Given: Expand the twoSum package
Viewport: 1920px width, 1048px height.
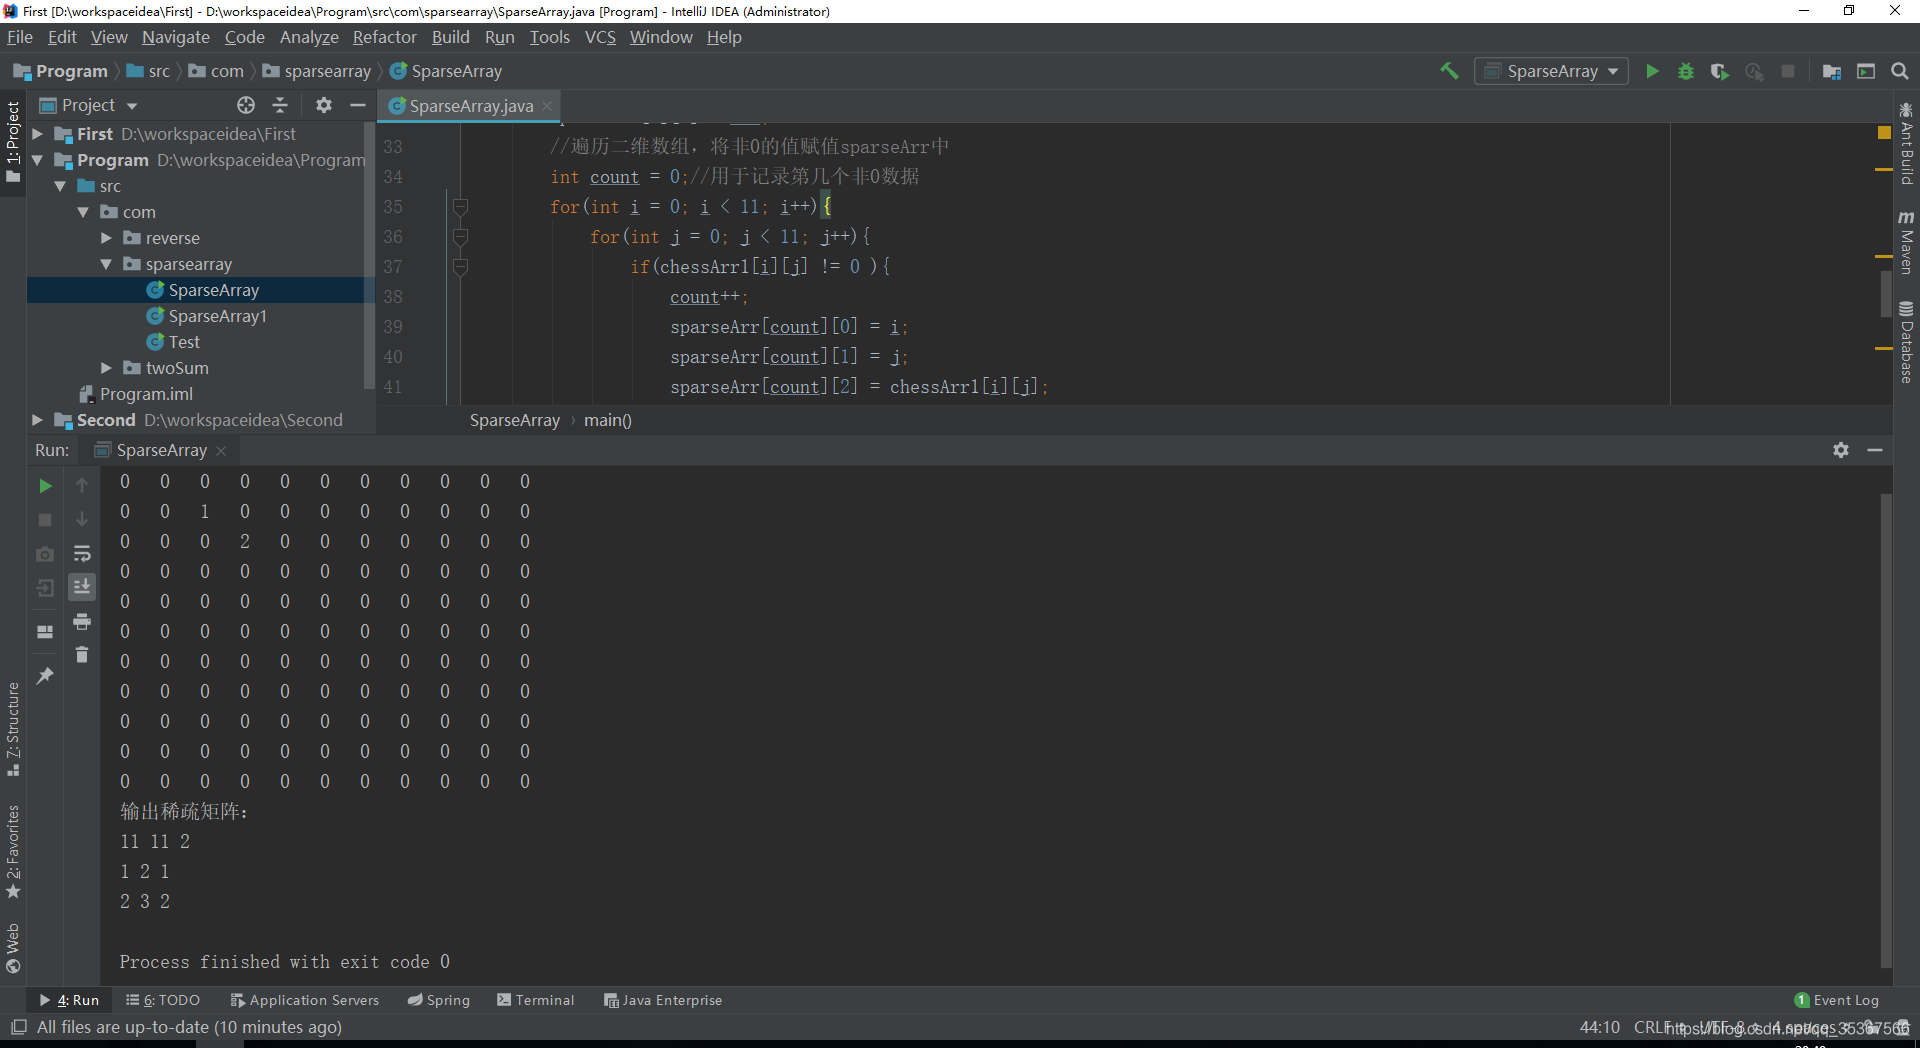Looking at the screenshot, I should tap(106, 368).
